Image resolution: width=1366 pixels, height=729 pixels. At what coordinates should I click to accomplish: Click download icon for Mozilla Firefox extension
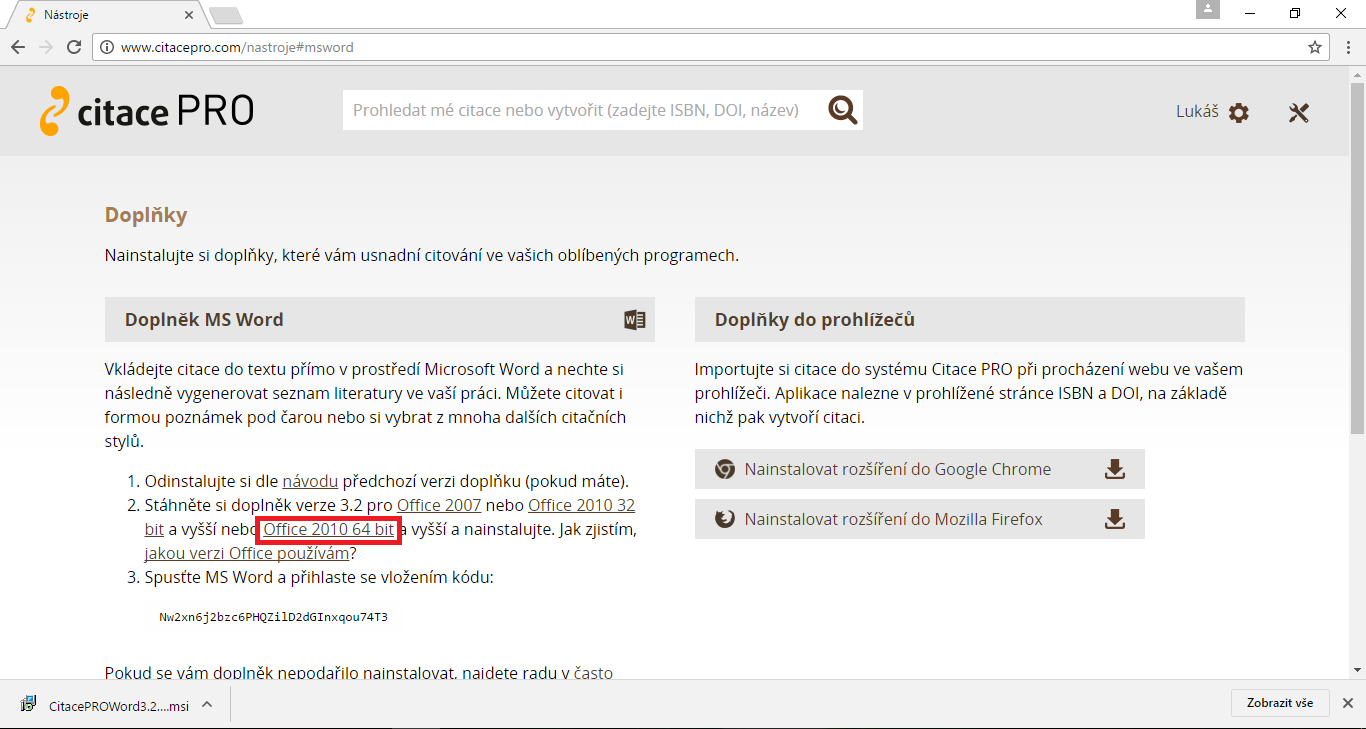click(1114, 519)
